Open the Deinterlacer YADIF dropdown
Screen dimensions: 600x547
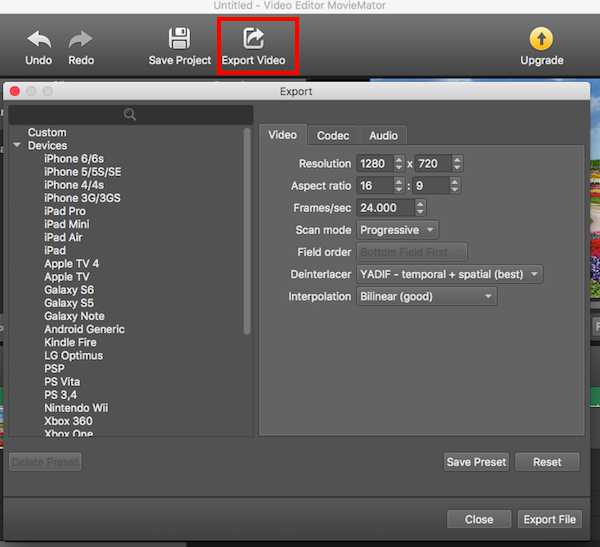point(449,274)
